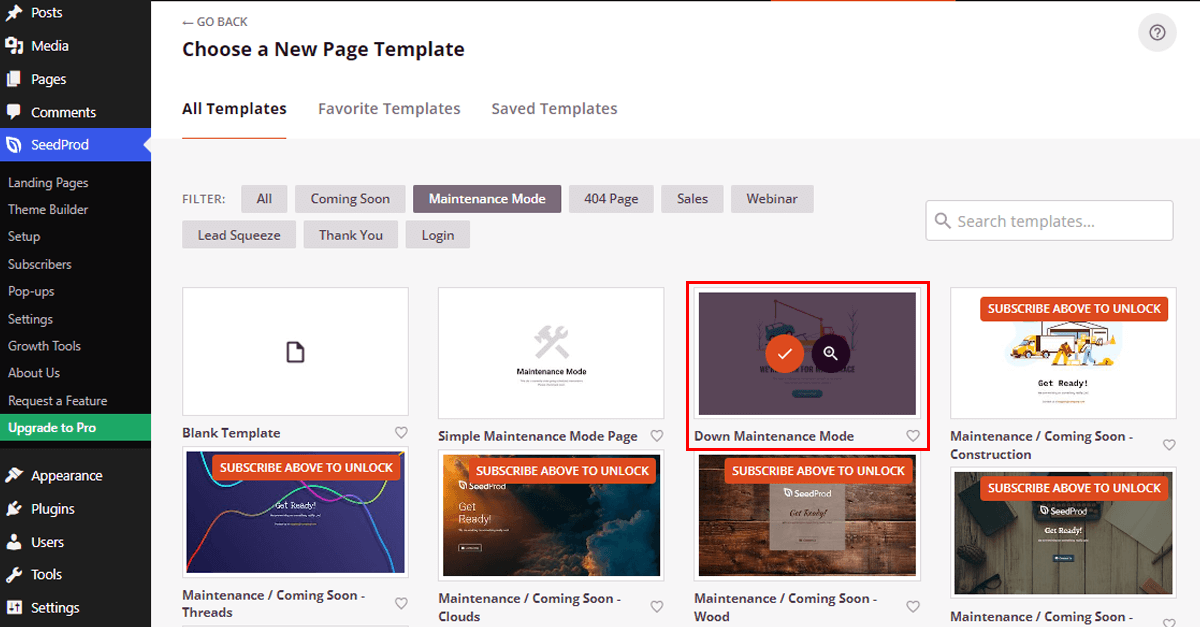This screenshot has width=1200, height=627.
Task: Select the Threads template thumbnail
Action: tap(295, 514)
